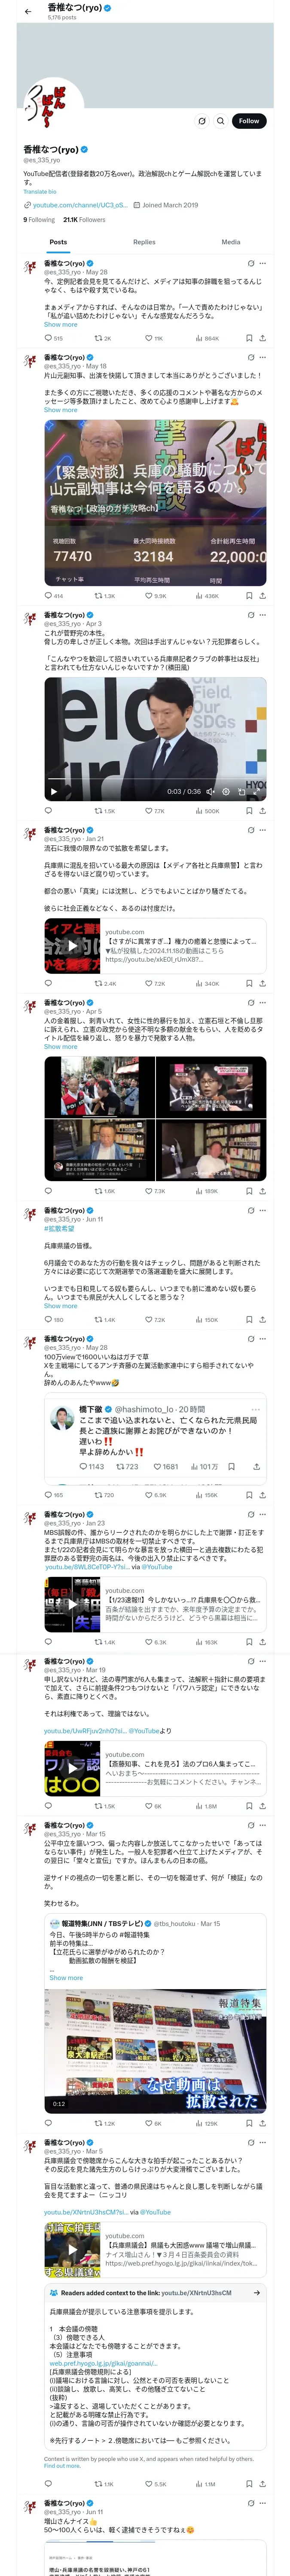The height and width of the screenshot is (2576, 290).
Task: Search this profile's posts via magnifier icon
Action: click(221, 121)
